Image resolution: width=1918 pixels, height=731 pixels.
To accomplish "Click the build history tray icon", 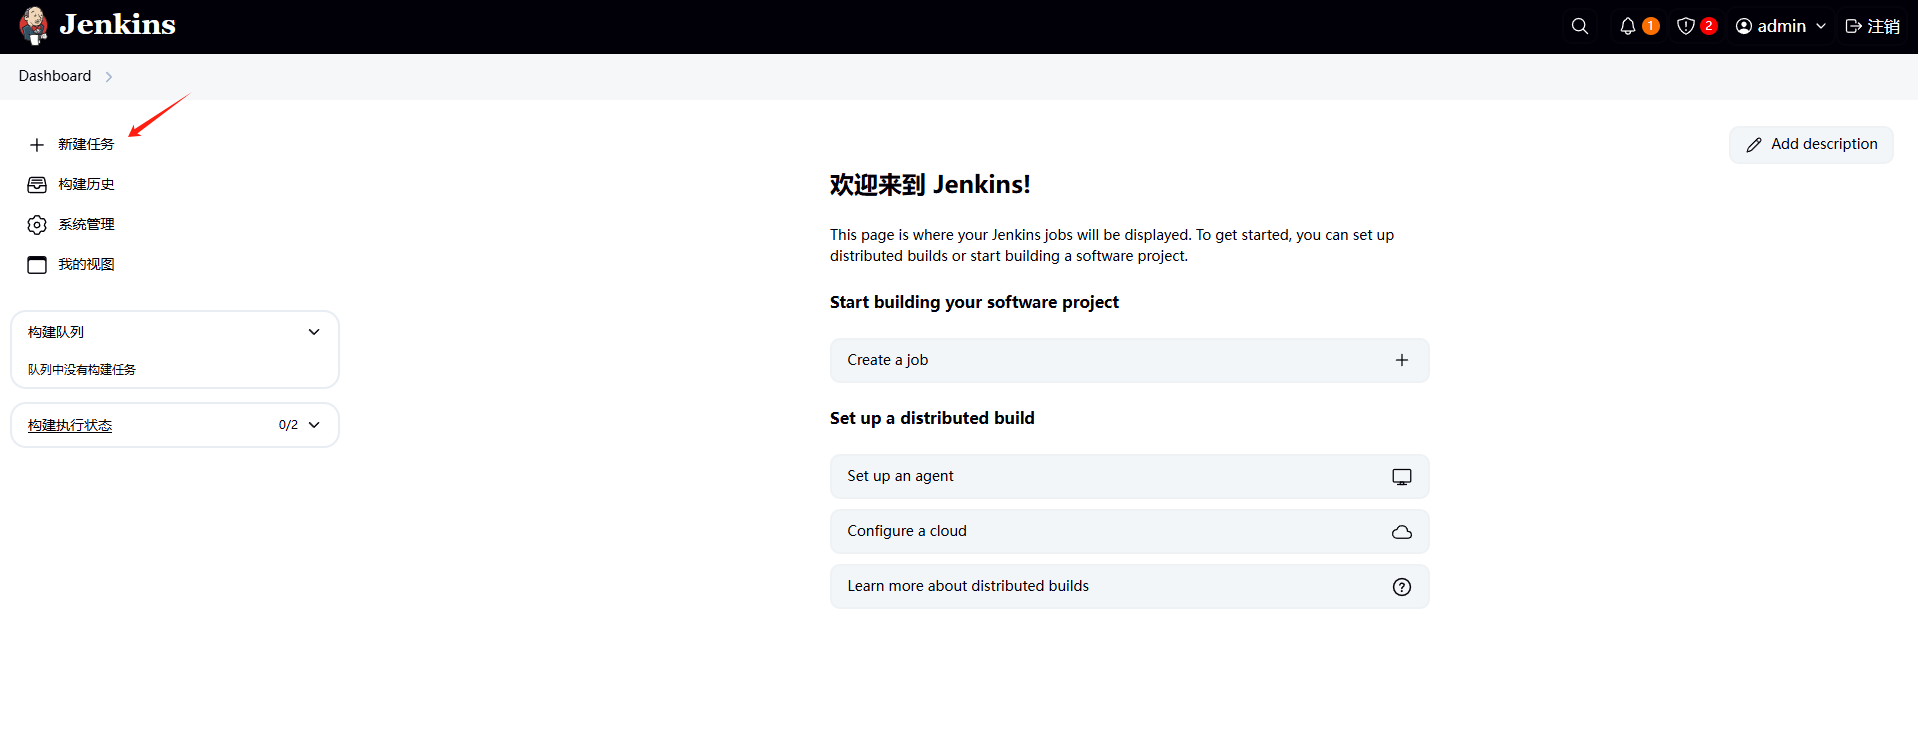I will point(37,185).
